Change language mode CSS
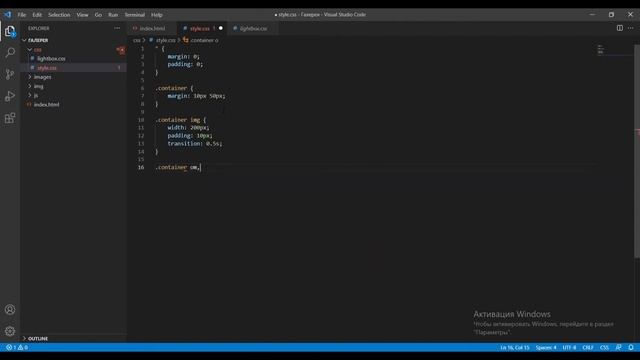 point(604,347)
